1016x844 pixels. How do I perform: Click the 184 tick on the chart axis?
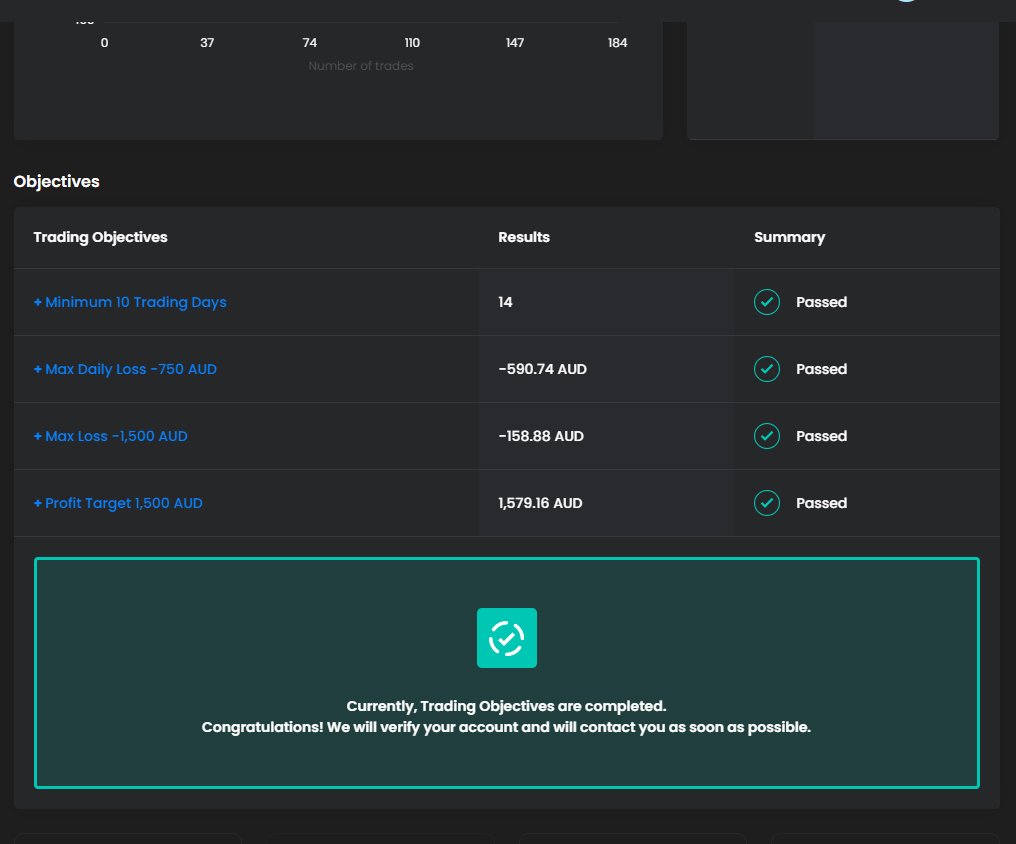click(x=618, y=43)
